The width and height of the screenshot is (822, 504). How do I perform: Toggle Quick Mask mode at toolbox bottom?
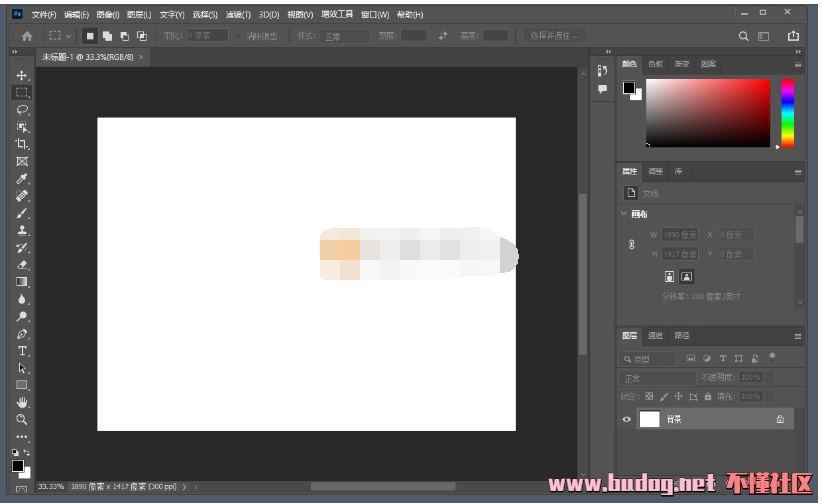coord(21,490)
